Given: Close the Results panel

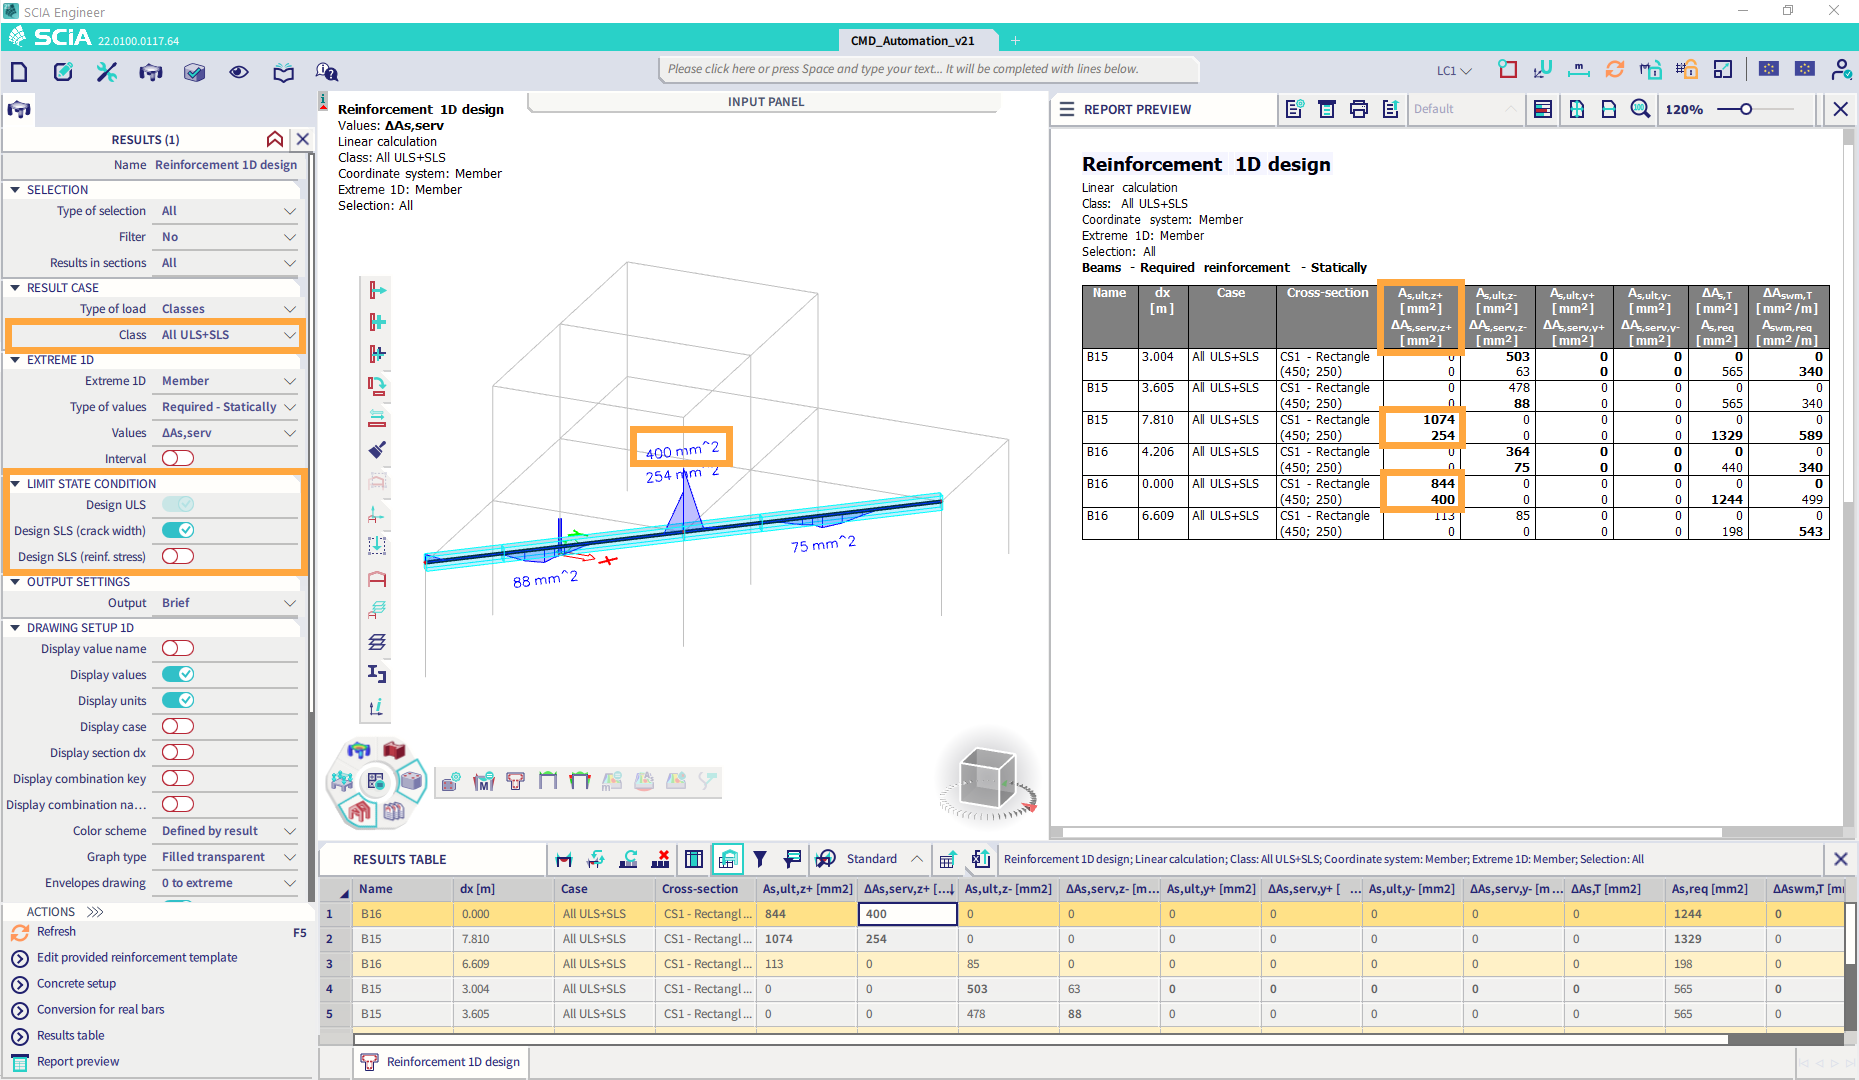Looking at the screenshot, I should click(x=303, y=139).
